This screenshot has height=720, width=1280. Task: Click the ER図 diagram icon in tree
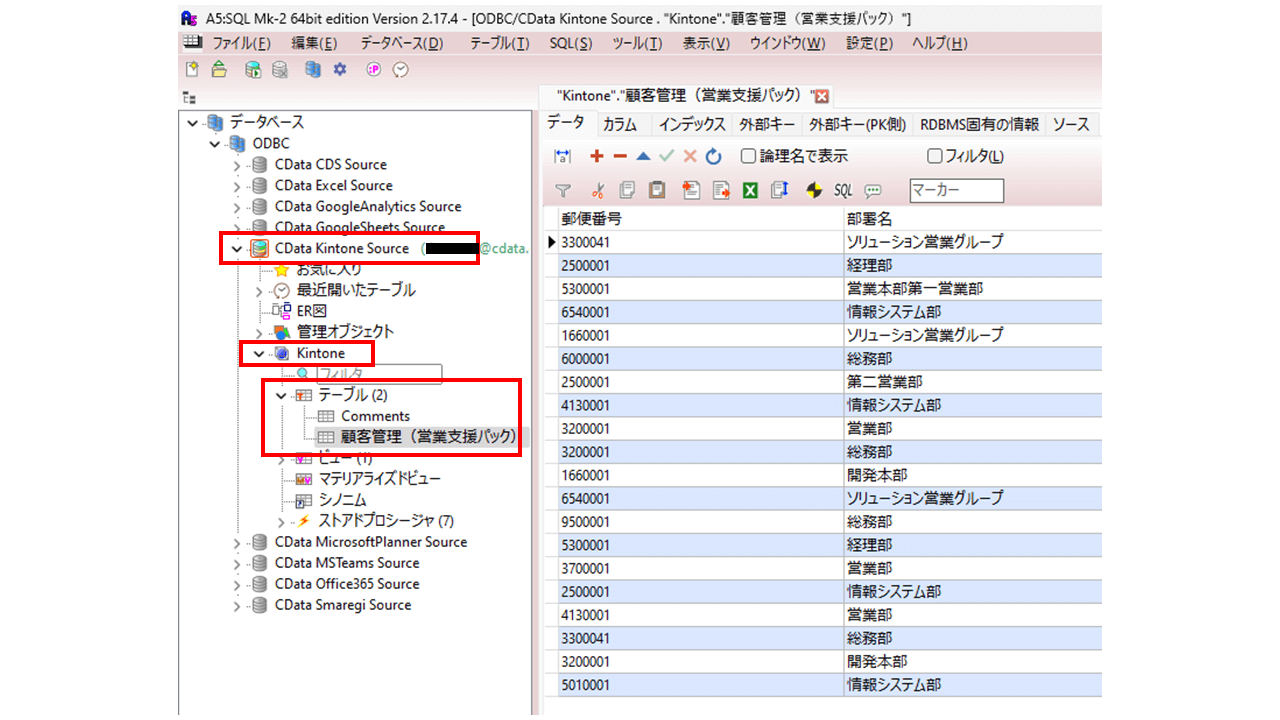click(282, 311)
